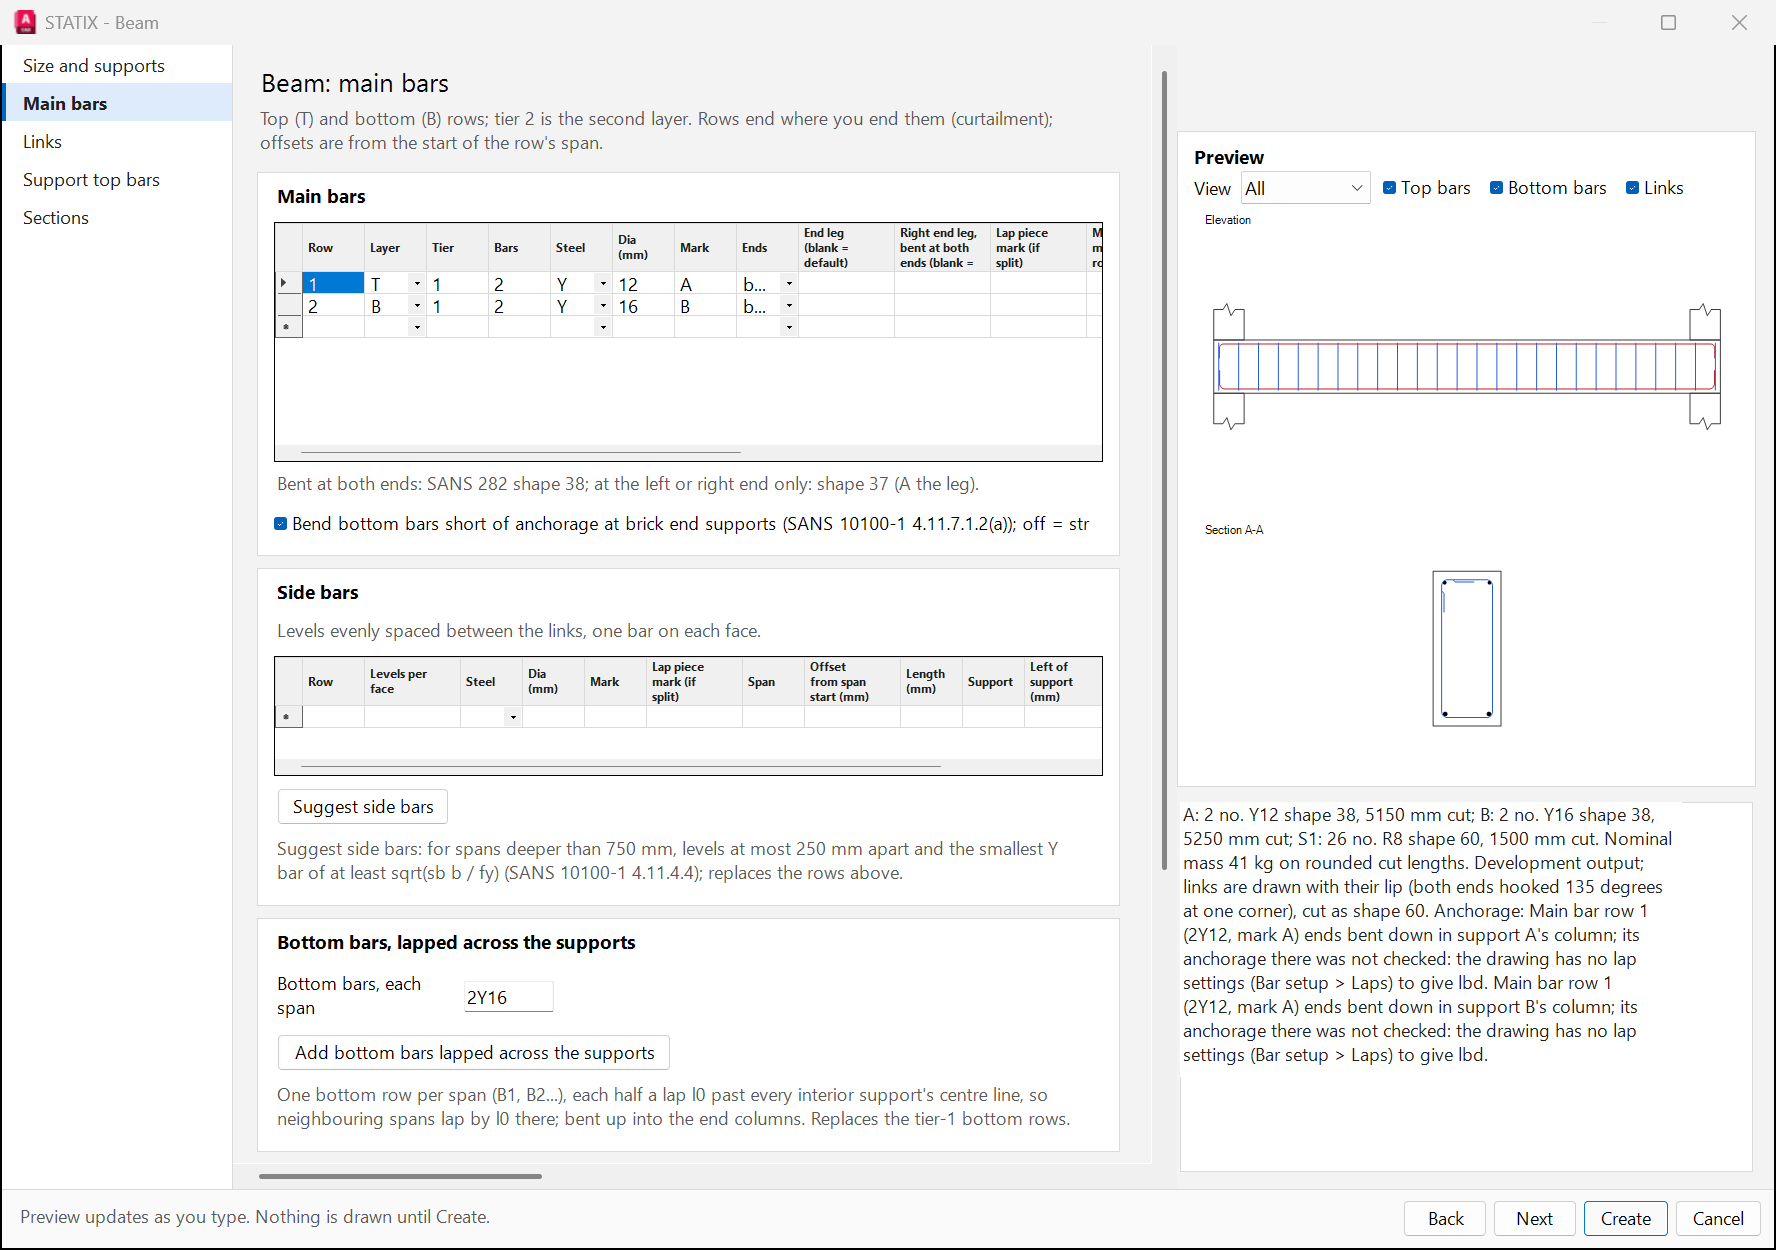This screenshot has height=1250, width=1776.
Task: Click the row 2 Mark cell showing B
Action: click(x=705, y=306)
